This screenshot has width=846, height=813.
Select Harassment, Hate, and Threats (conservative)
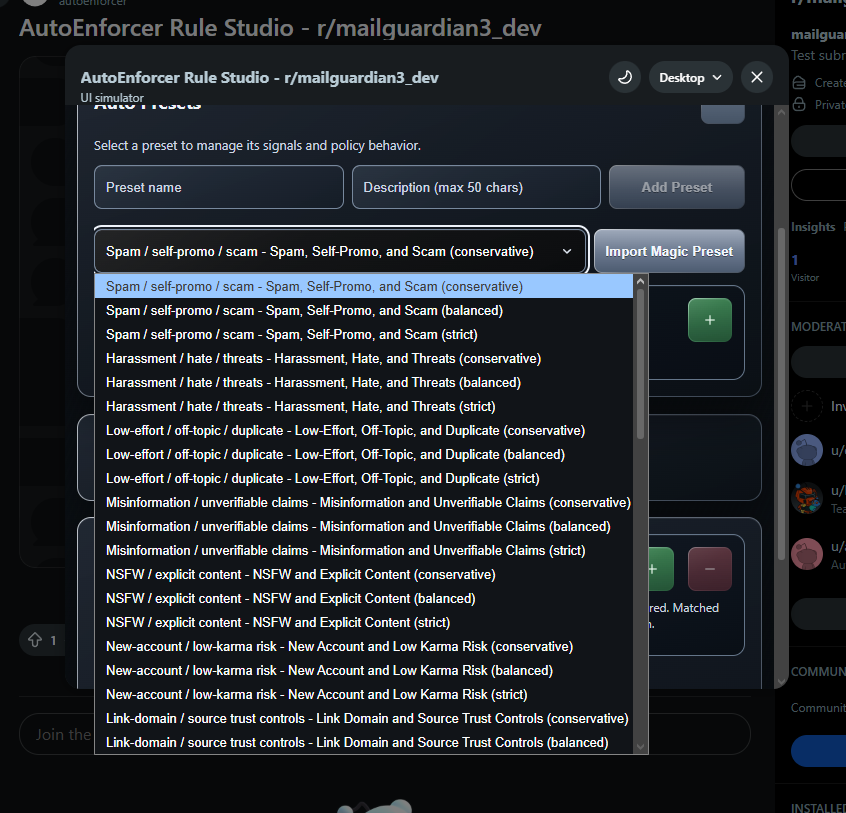364,358
